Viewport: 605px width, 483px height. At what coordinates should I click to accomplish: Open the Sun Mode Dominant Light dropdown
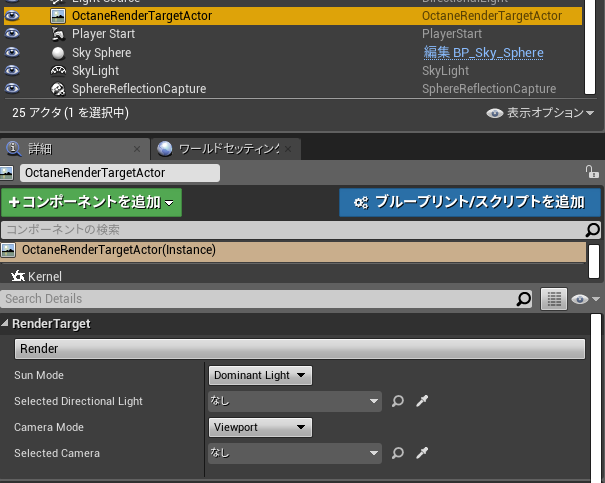pos(260,375)
